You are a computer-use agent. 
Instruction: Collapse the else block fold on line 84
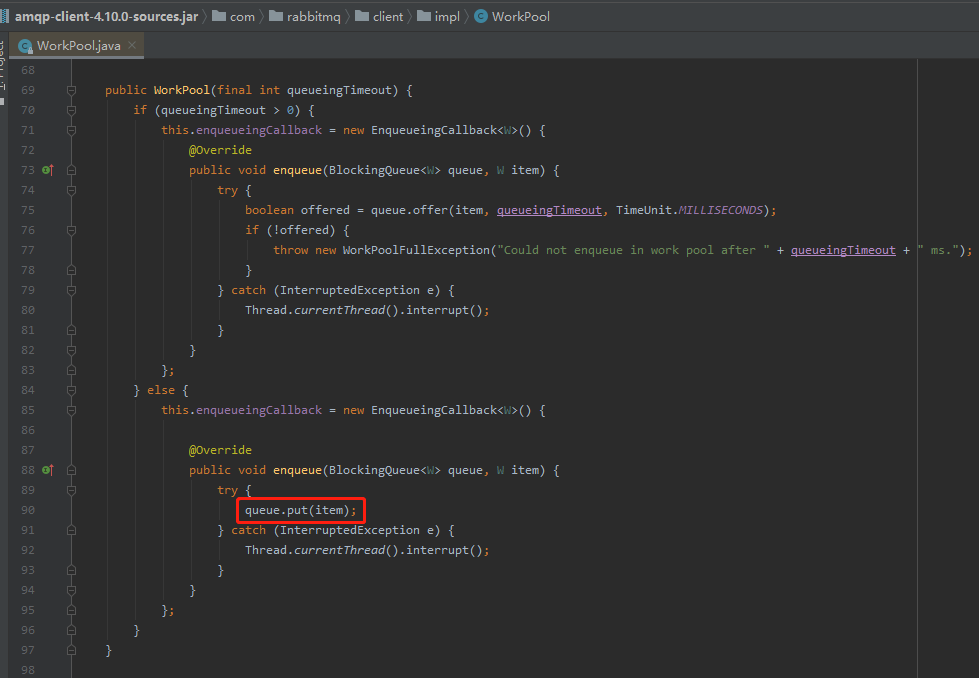(x=71, y=390)
